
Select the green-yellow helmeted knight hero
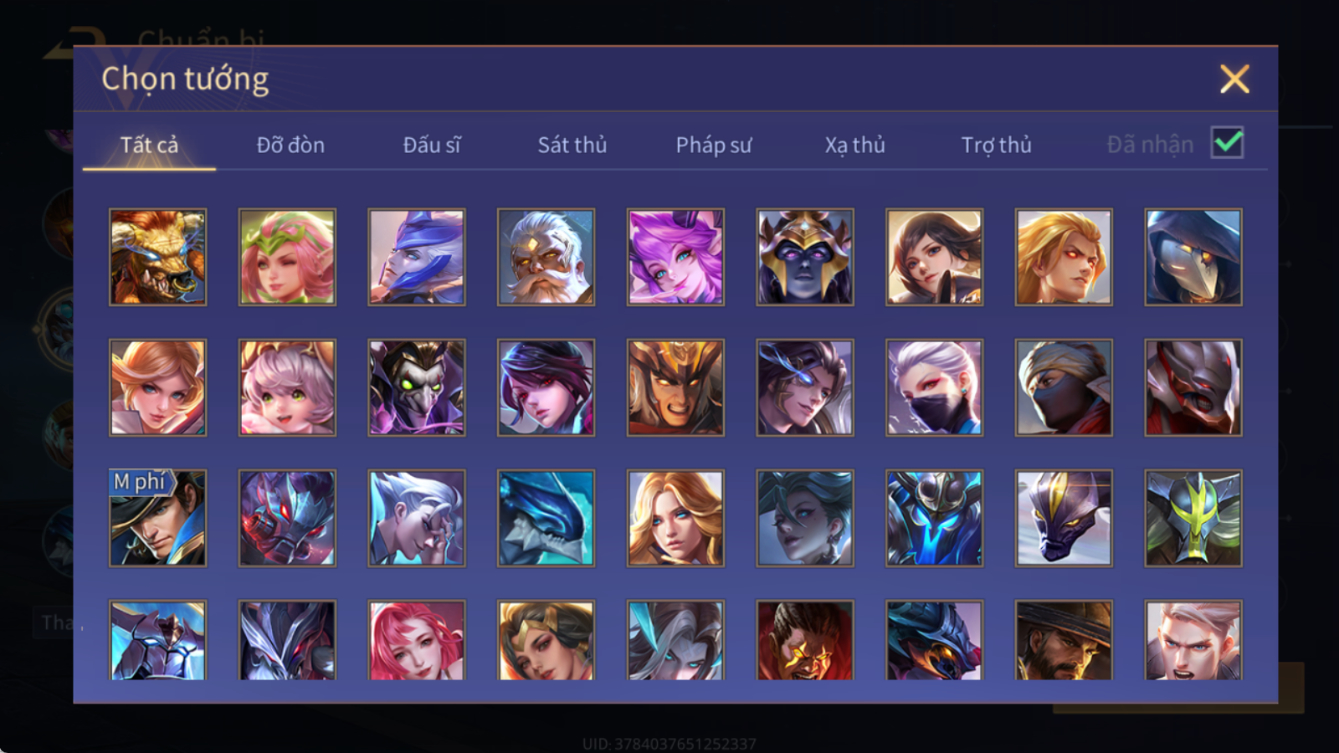[1194, 518]
